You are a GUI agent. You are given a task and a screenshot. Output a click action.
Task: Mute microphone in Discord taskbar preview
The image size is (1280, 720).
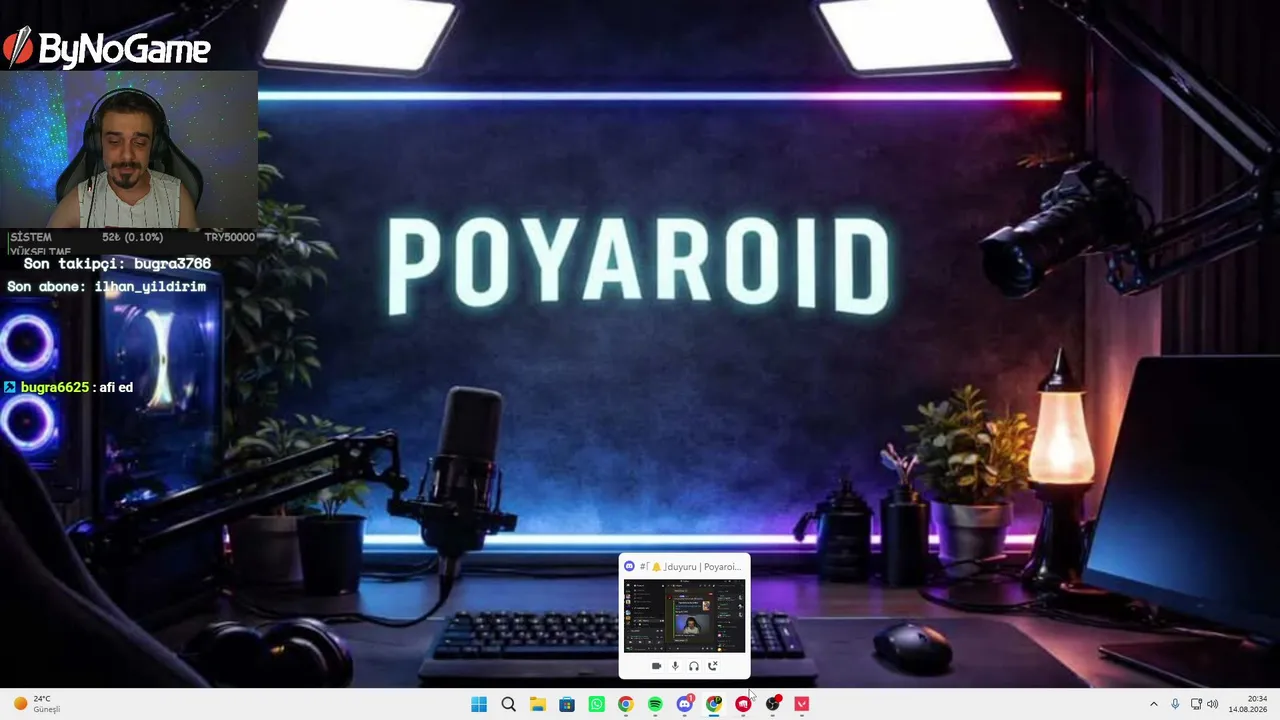click(675, 666)
